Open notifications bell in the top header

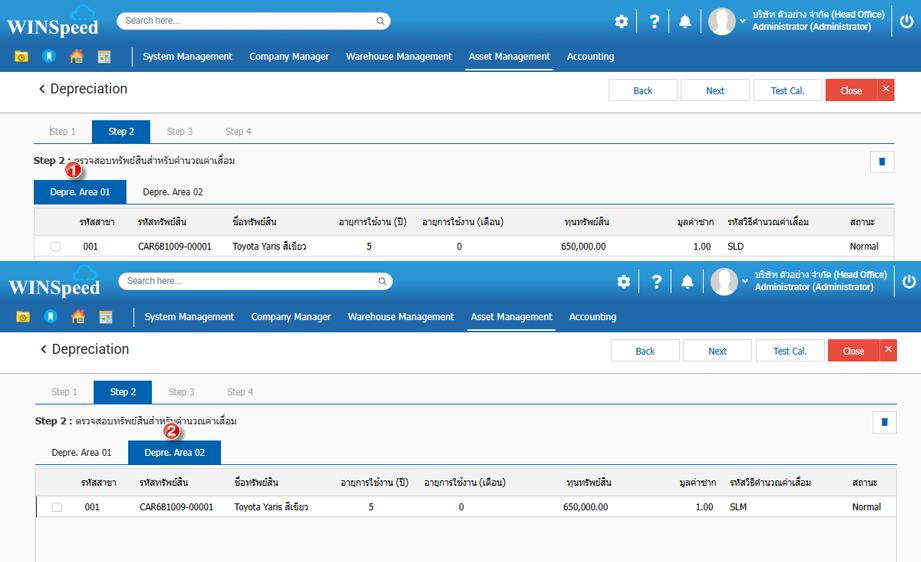685,21
